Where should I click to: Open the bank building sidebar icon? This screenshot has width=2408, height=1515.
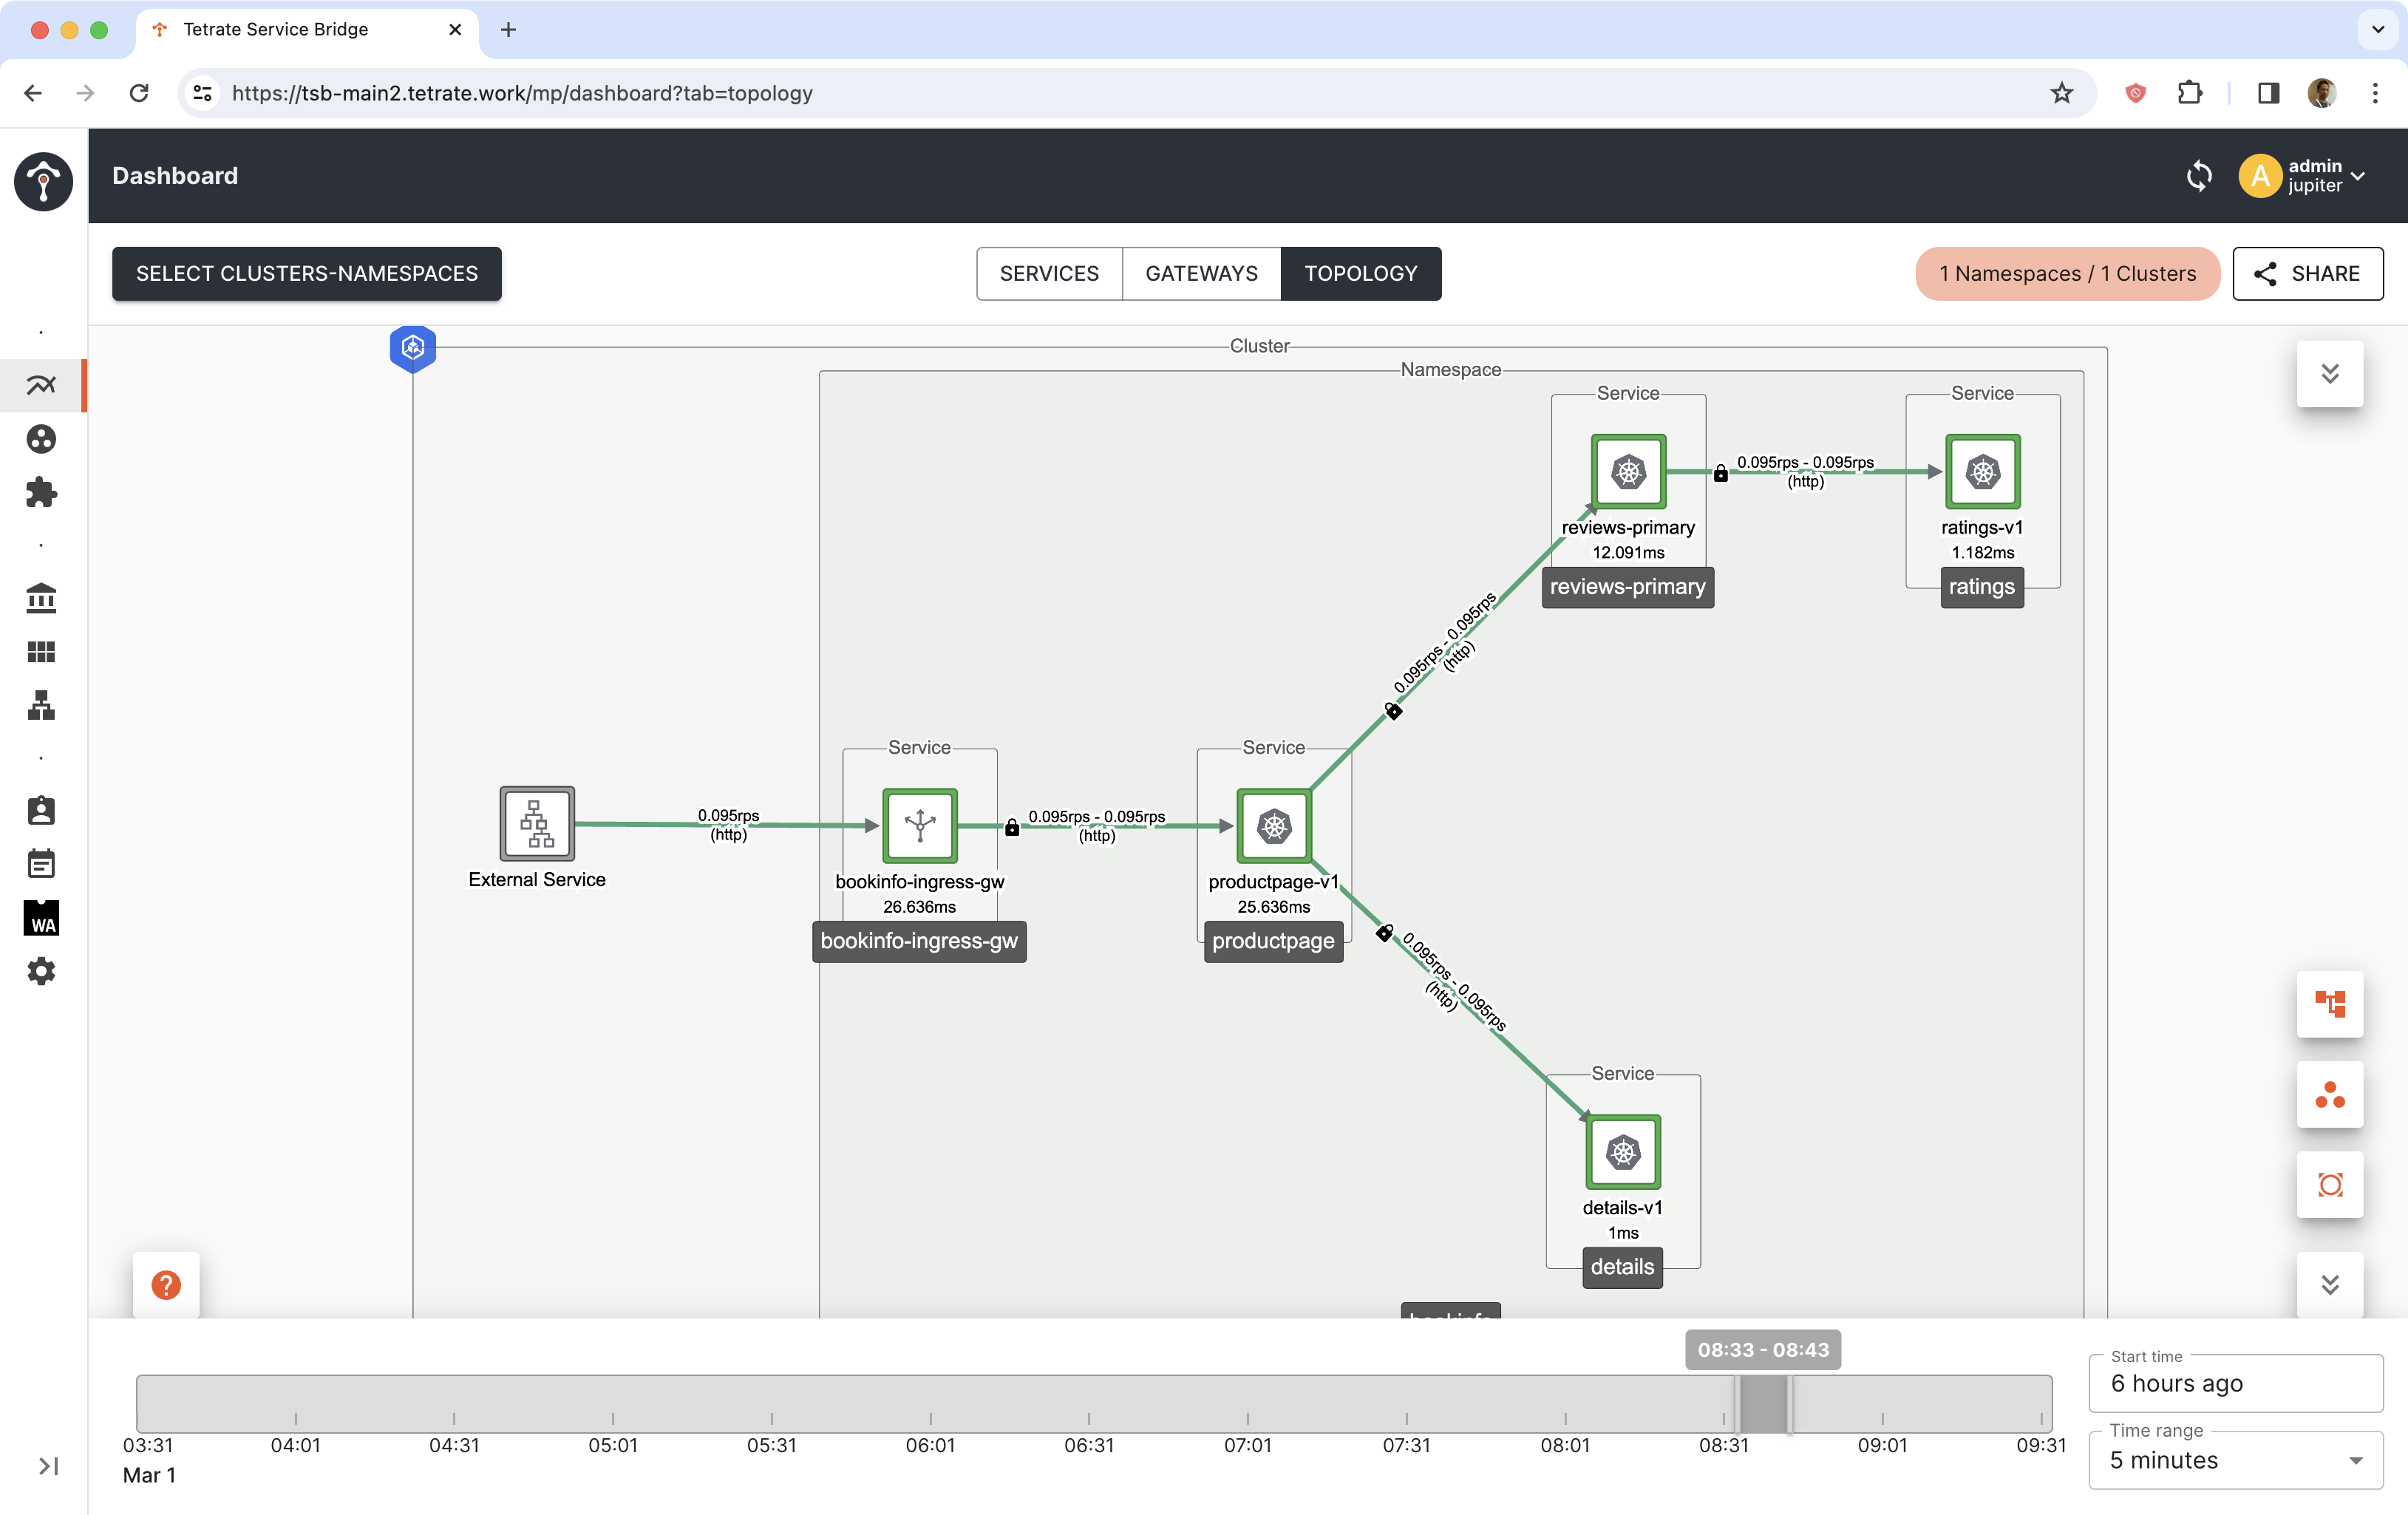coord(41,598)
